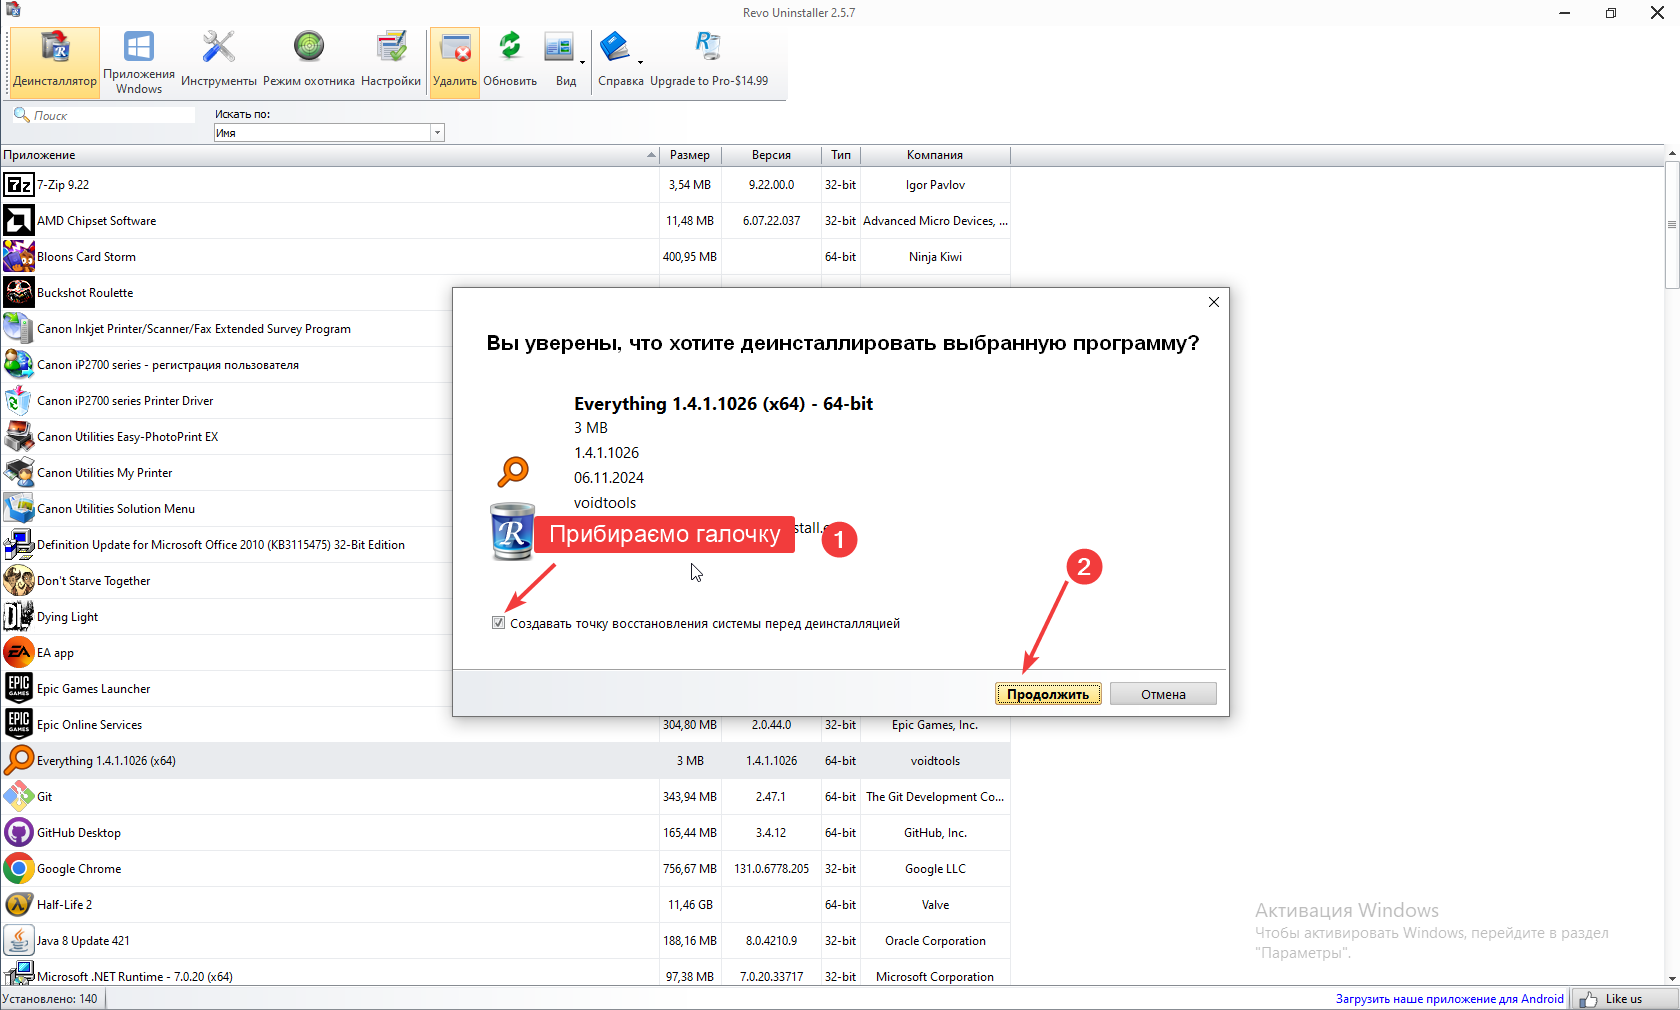
Task: Select Dying Light icon
Action: coord(18,617)
